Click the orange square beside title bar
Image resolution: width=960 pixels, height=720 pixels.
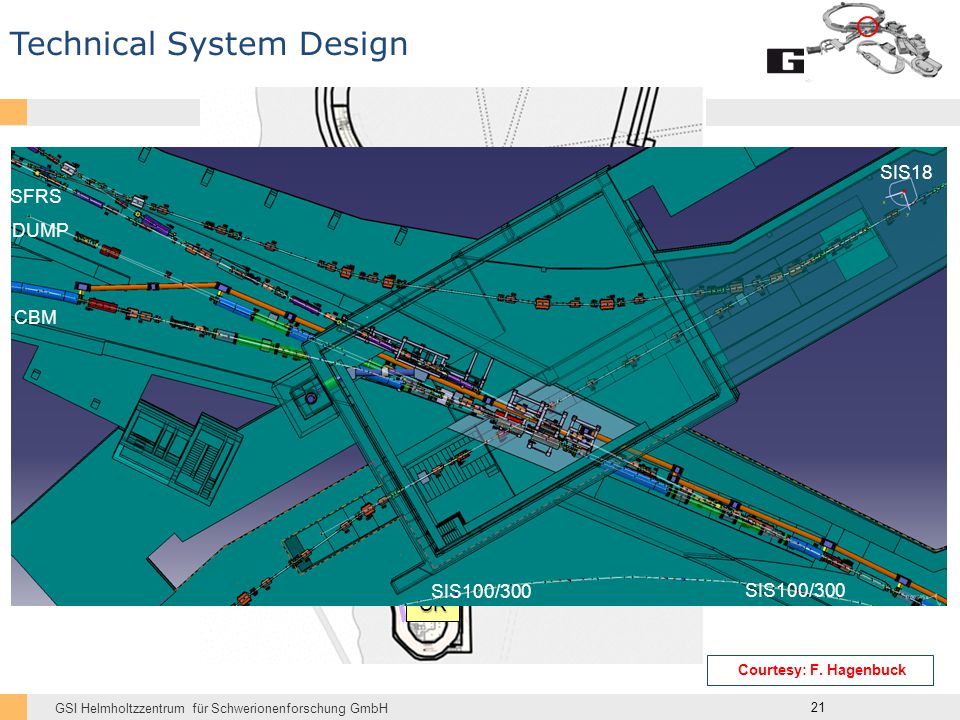[x=13, y=112]
